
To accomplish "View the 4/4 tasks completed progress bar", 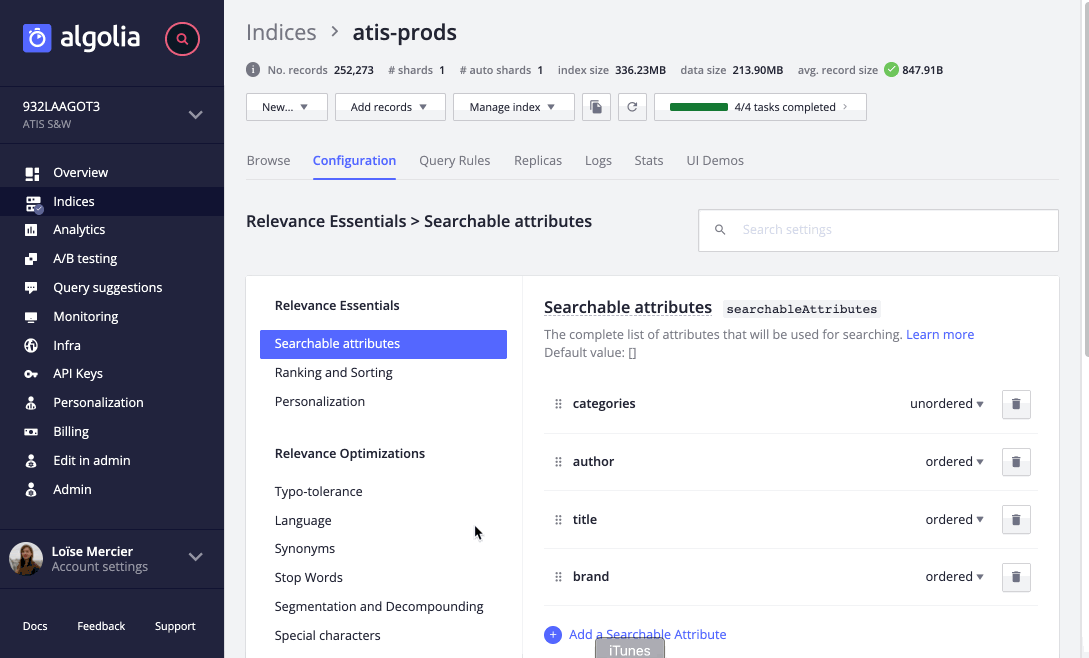I will coord(760,107).
